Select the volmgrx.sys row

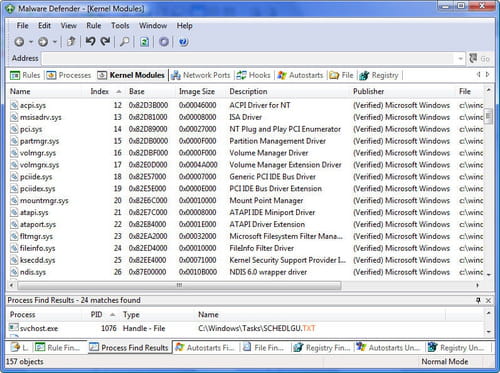pos(246,165)
